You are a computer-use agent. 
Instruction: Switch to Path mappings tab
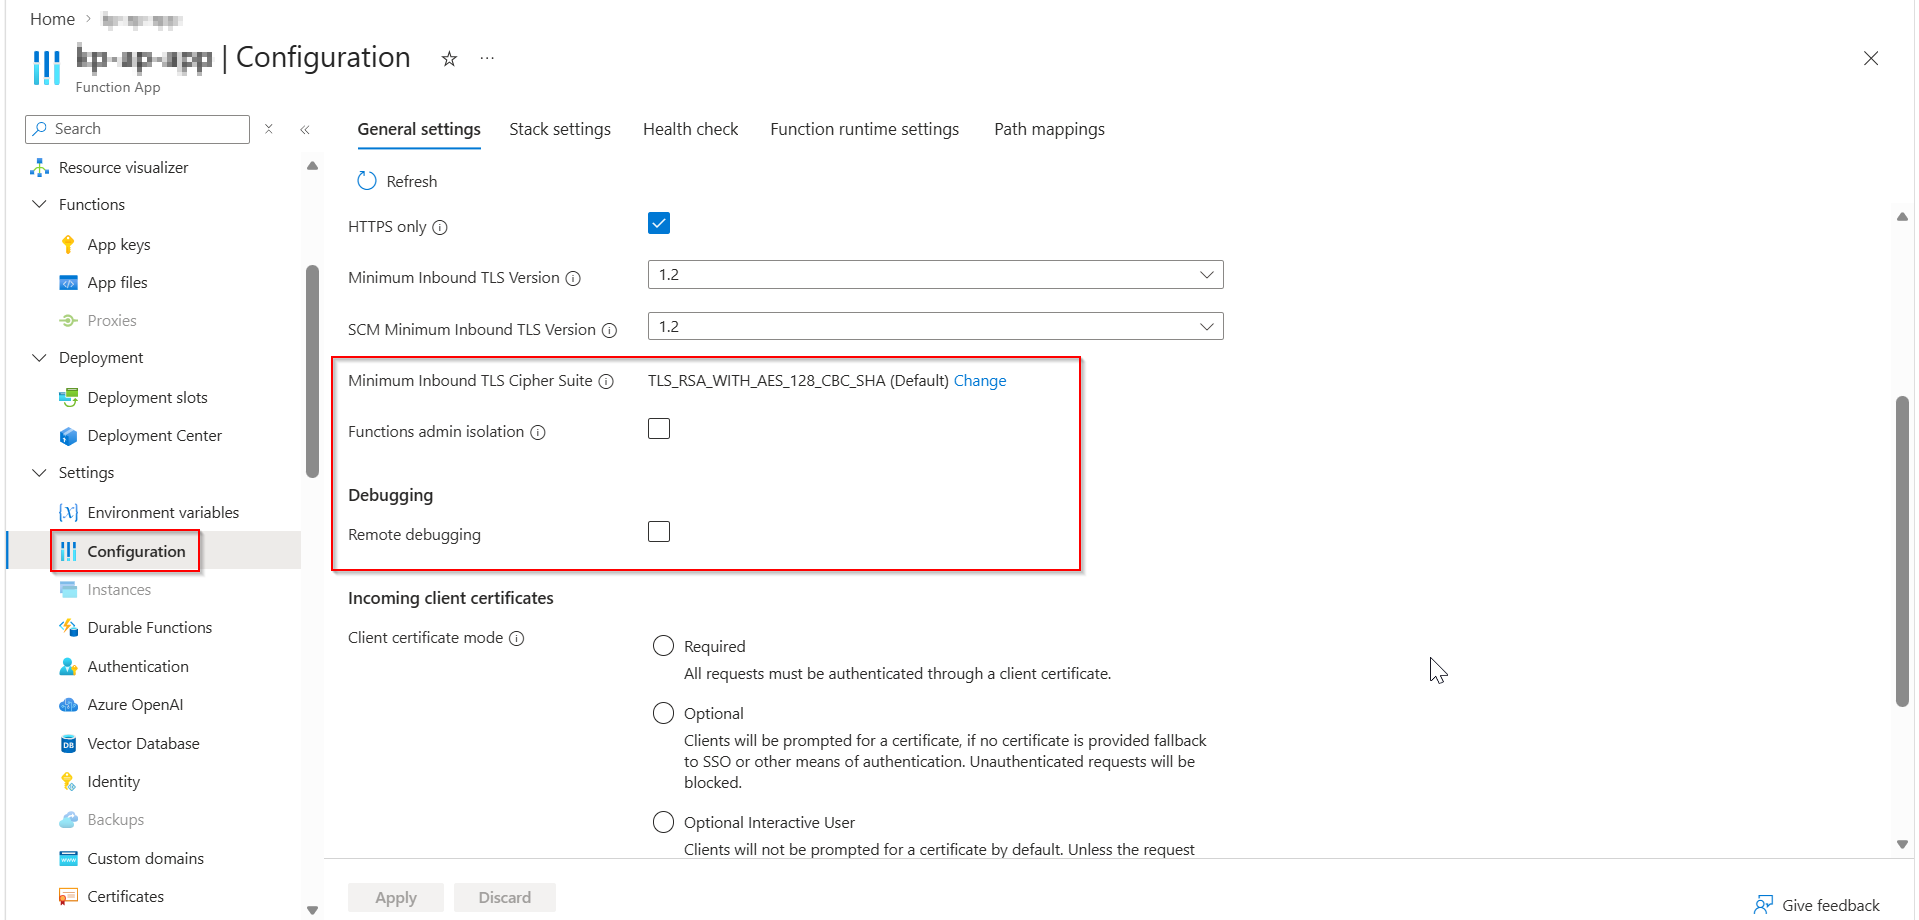tap(1049, 129)
